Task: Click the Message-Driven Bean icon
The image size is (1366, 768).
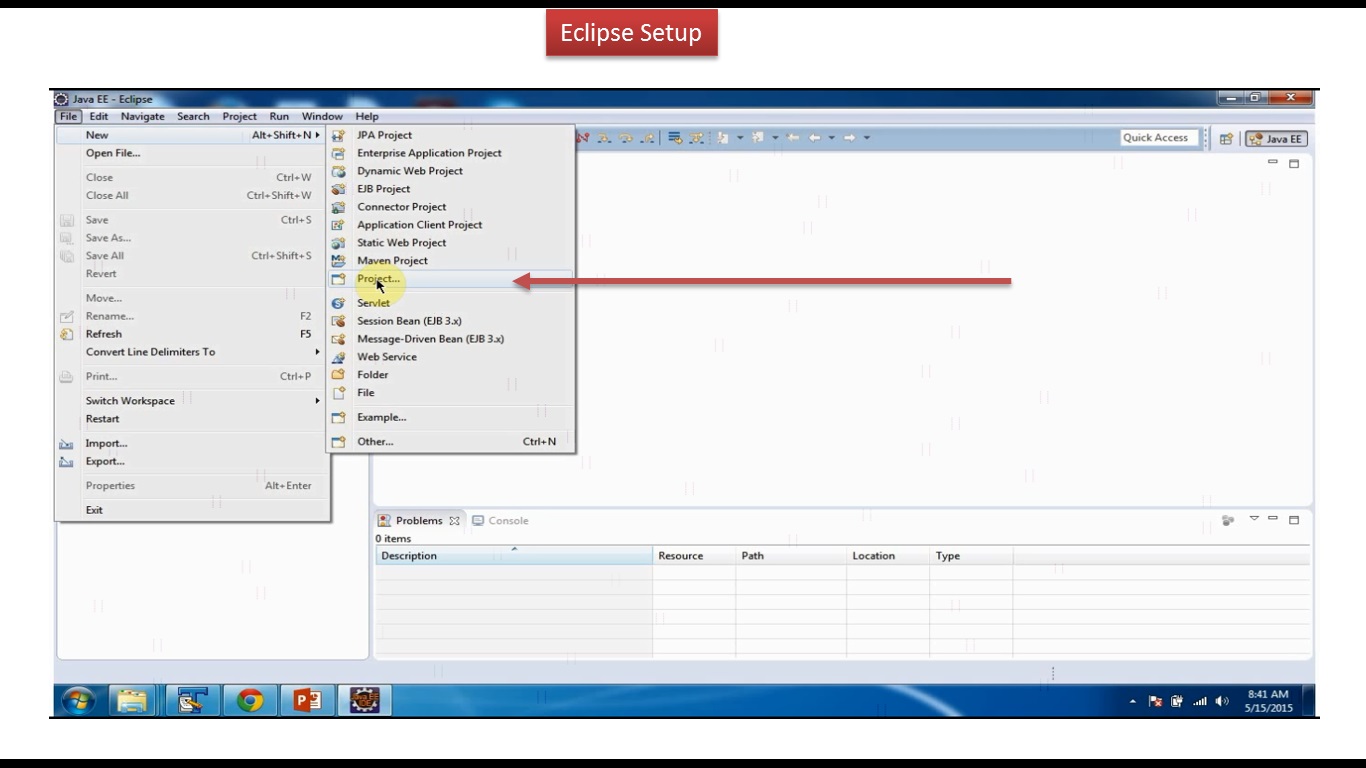Action: coord(338,339)
